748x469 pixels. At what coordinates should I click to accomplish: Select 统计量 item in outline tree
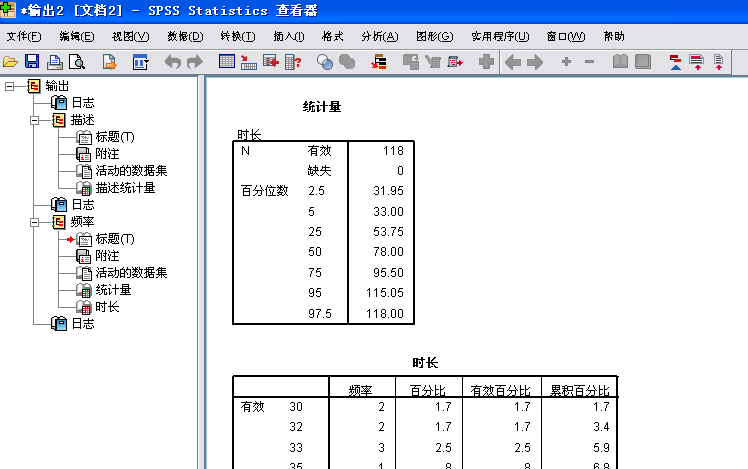tap(113, 290)
